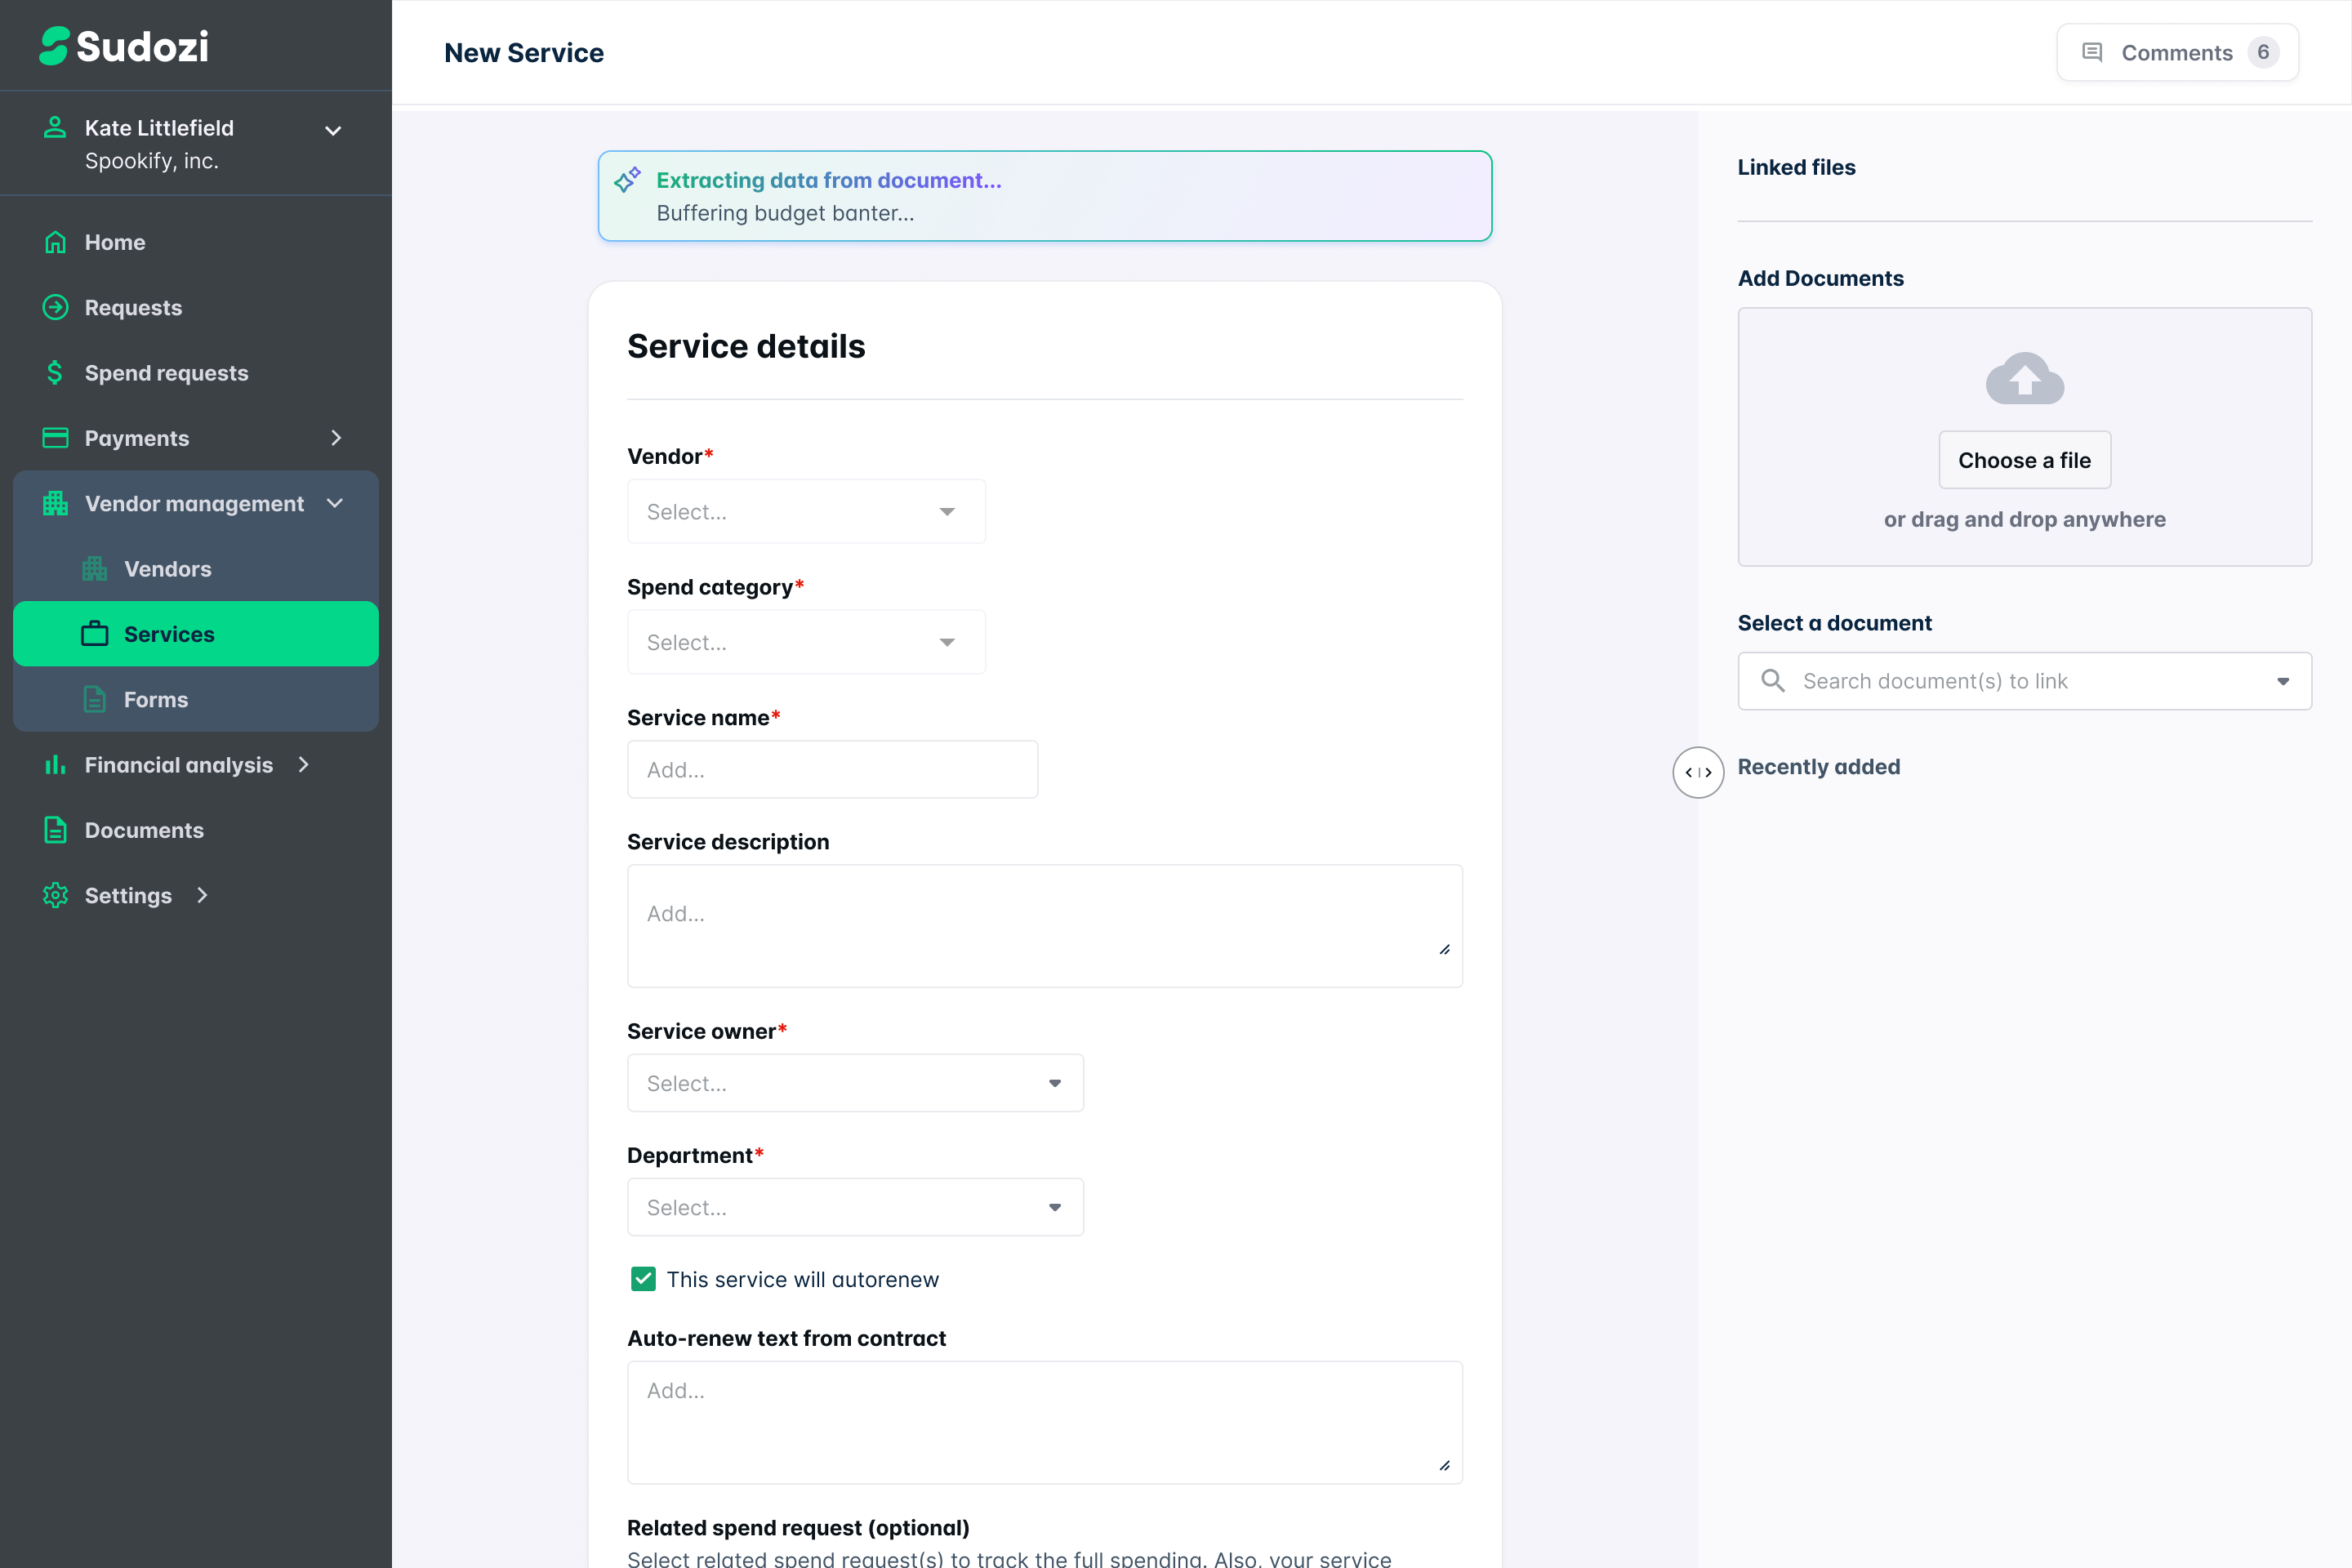Viewport: 2352px width, 1568px height.
Task: Click the panel resize arrows handle
Action: [1698, 772]
